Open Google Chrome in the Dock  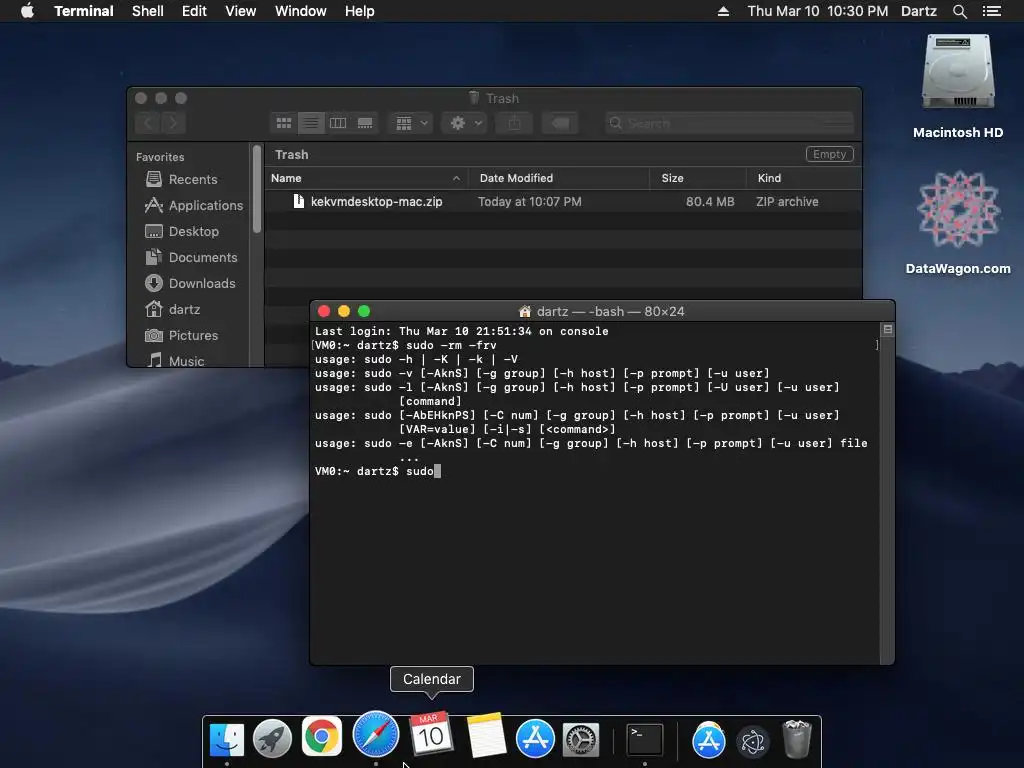(x=321, y=737)
